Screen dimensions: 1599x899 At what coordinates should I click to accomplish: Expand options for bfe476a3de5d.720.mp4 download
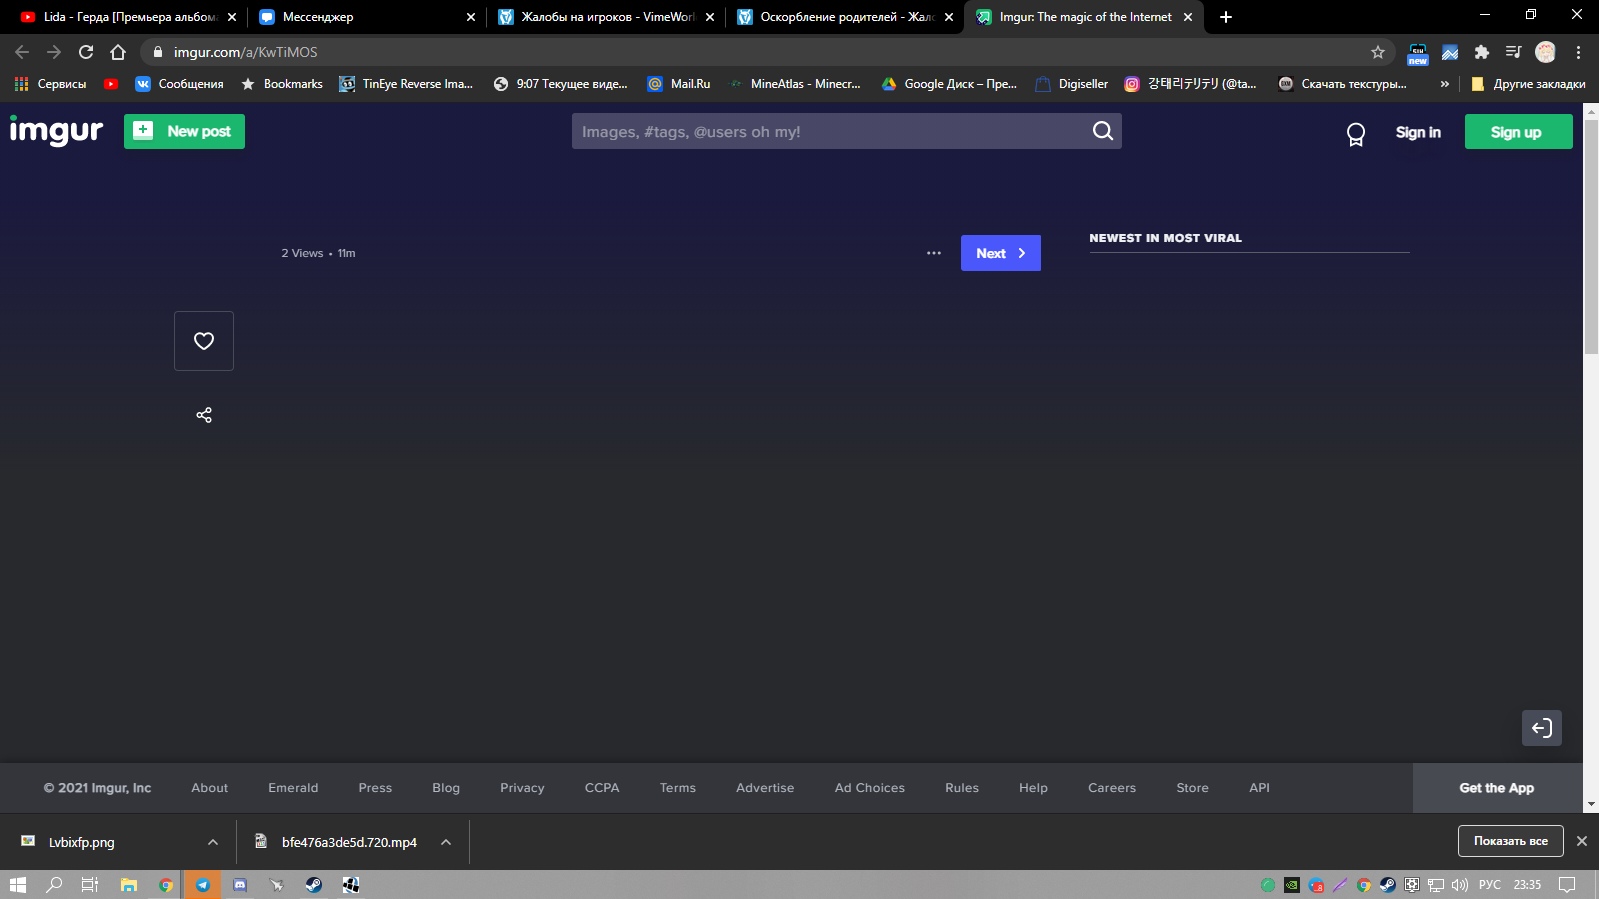tap(446, 842)
